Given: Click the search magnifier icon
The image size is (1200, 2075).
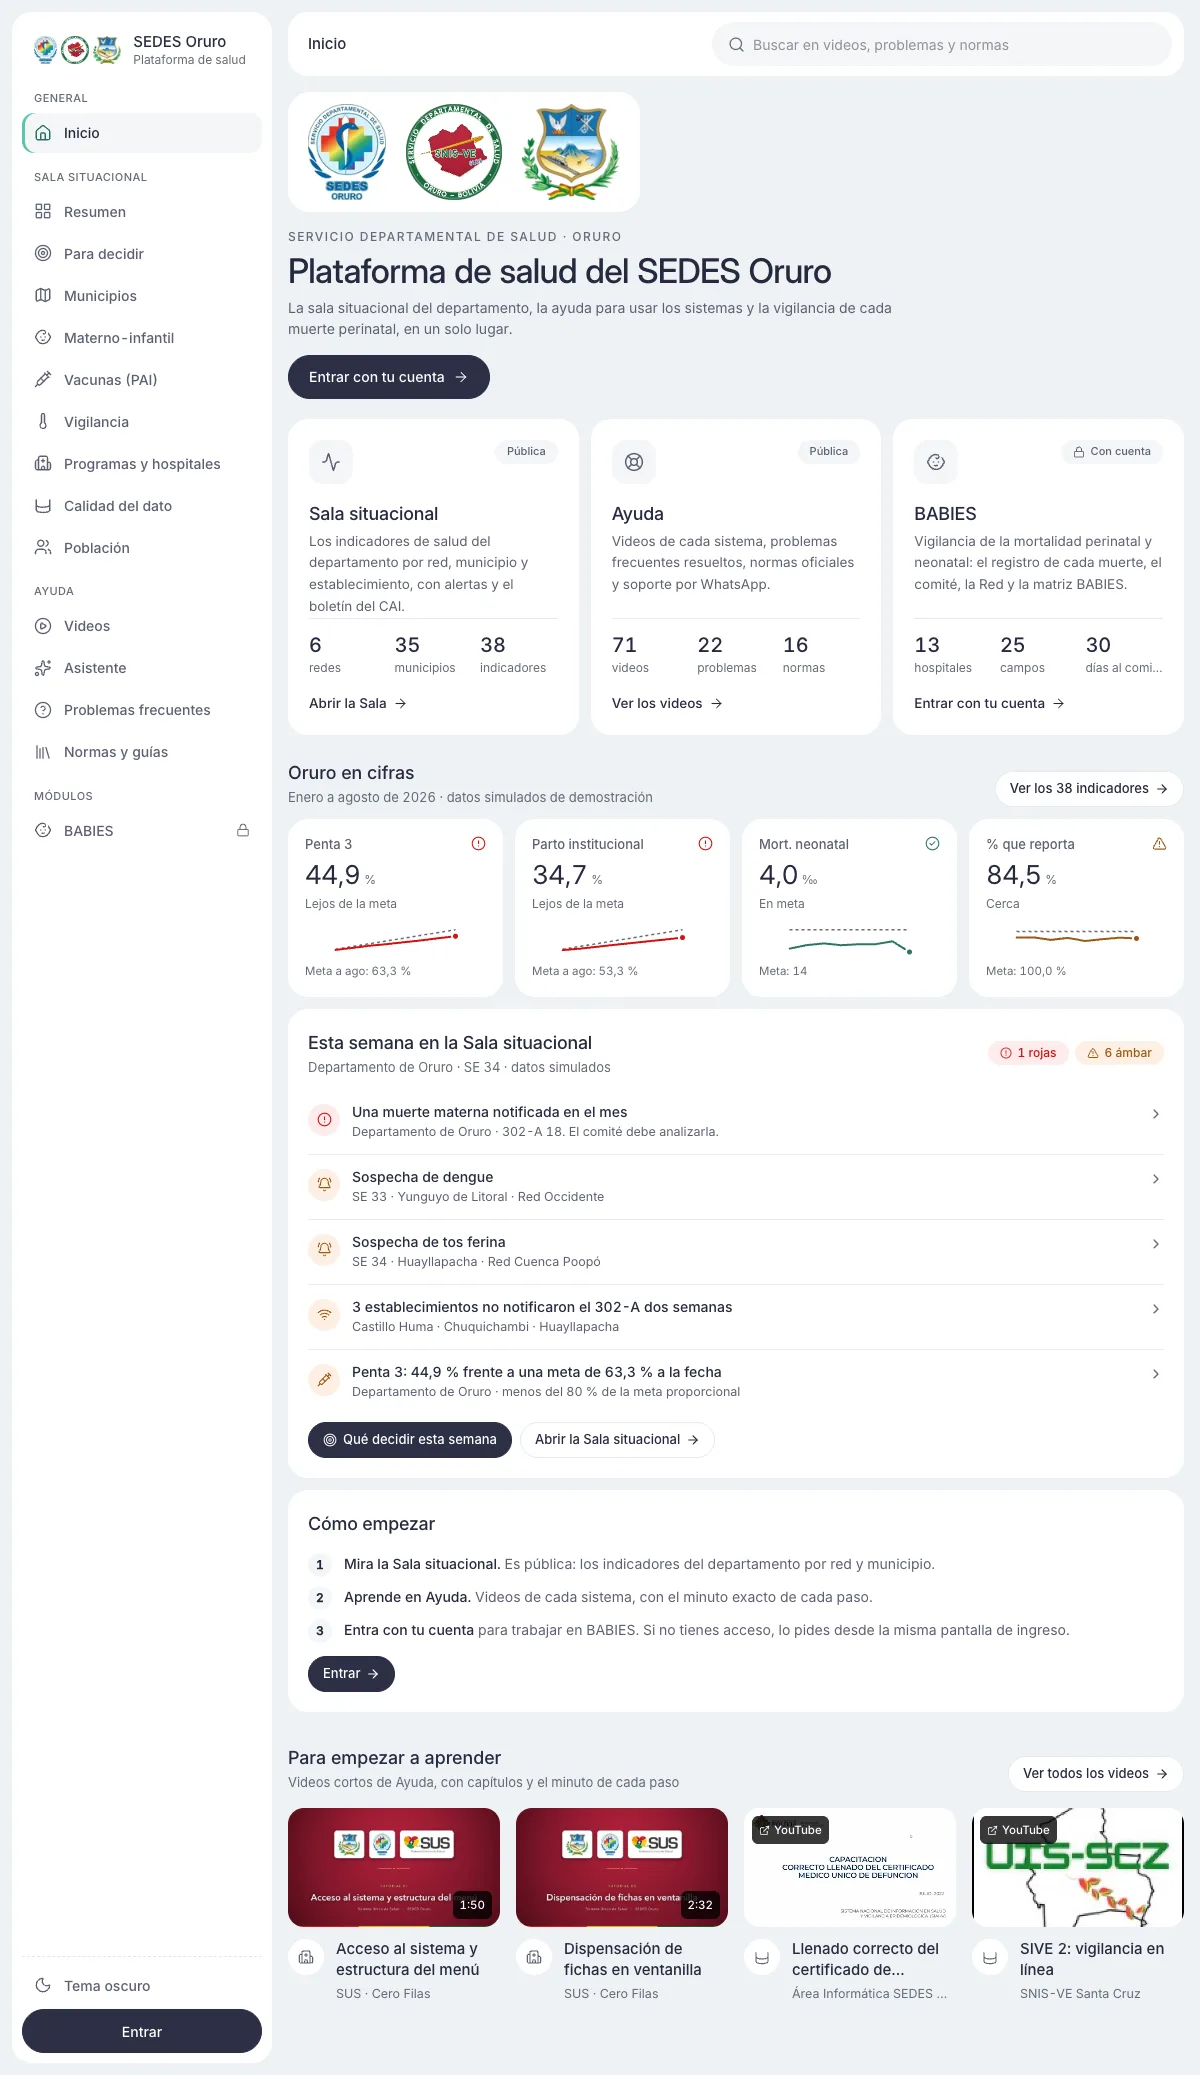Looking at the screenshot, I should 737,45.
